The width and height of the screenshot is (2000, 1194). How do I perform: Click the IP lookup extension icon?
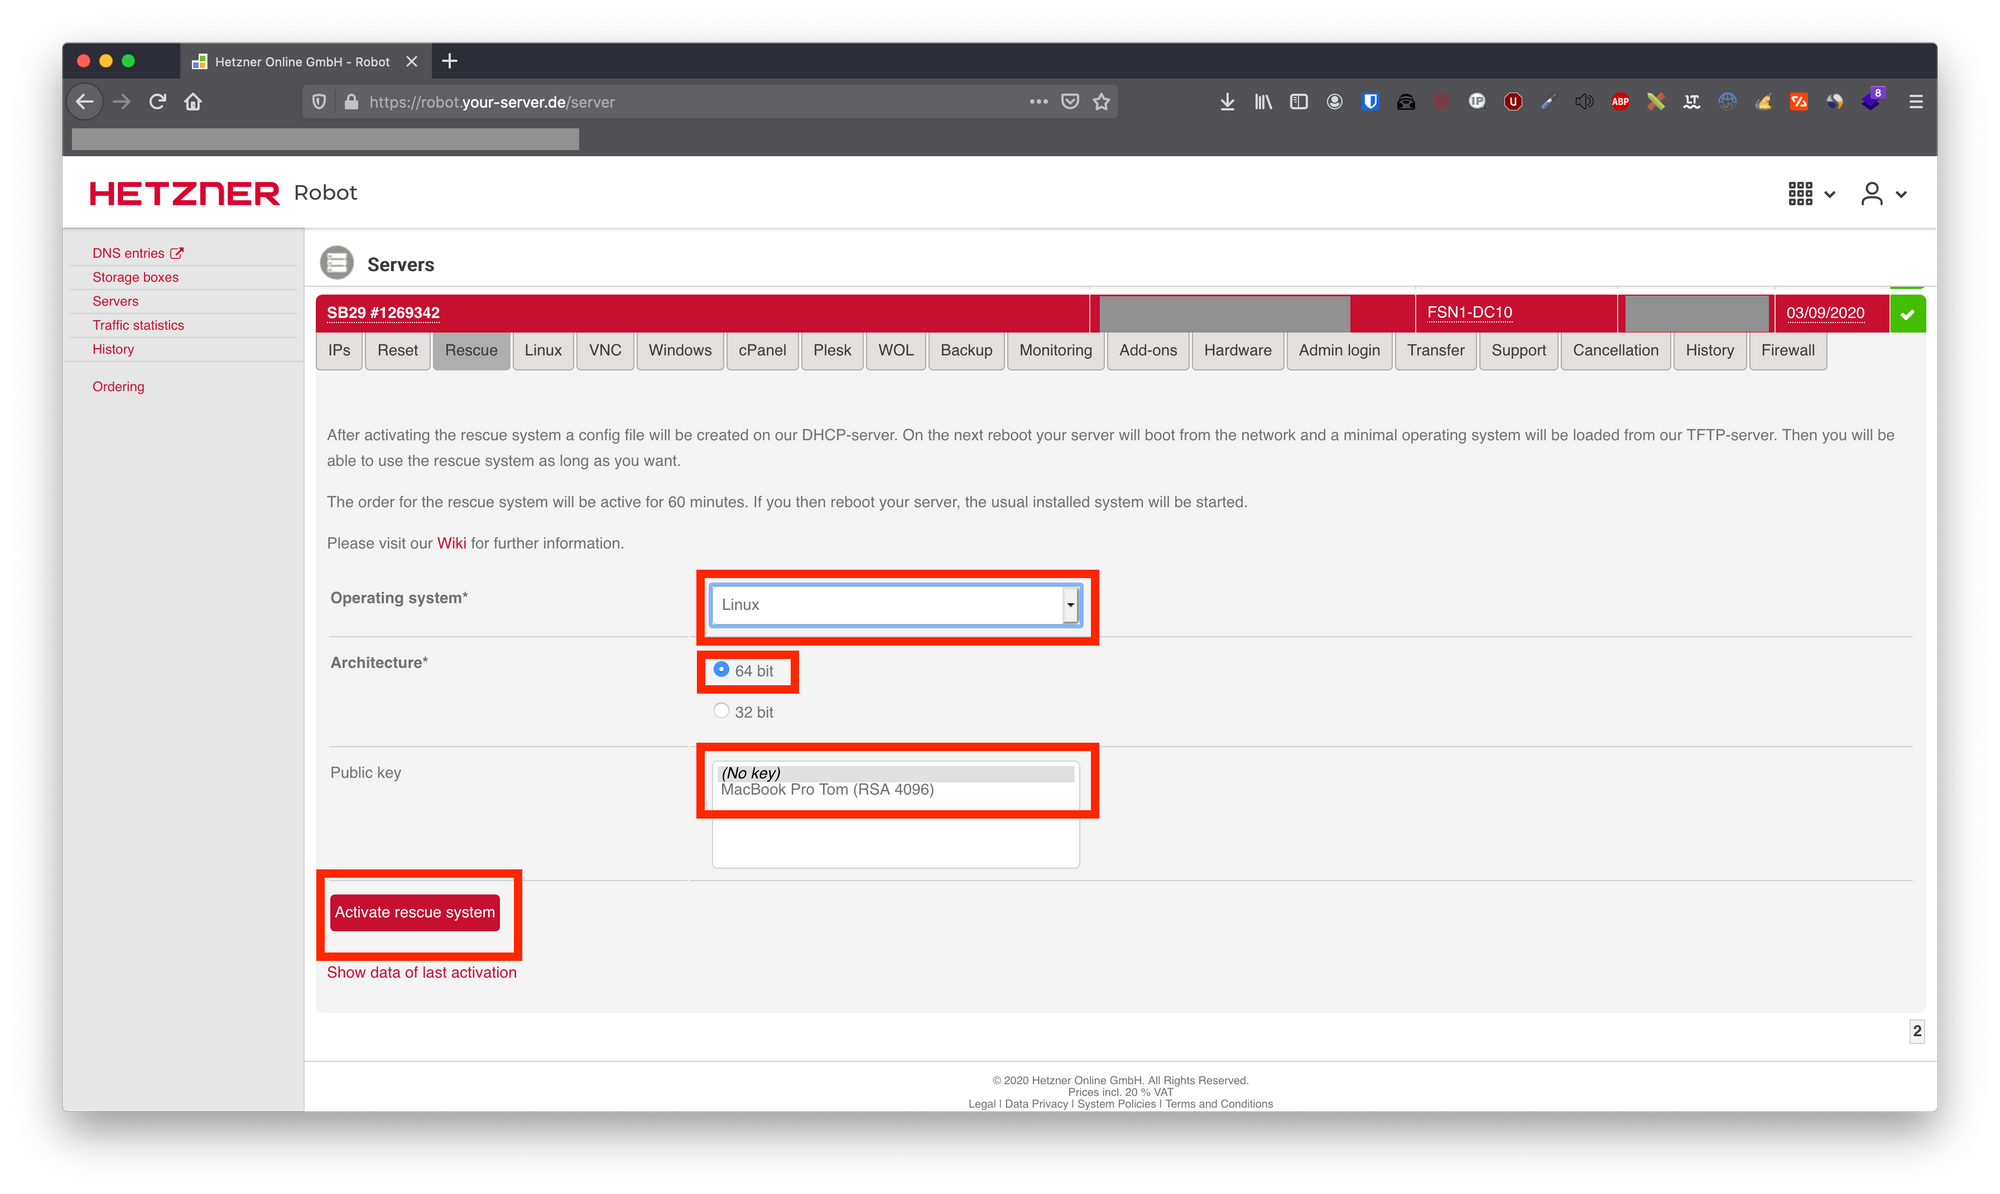click(1477, 102)
